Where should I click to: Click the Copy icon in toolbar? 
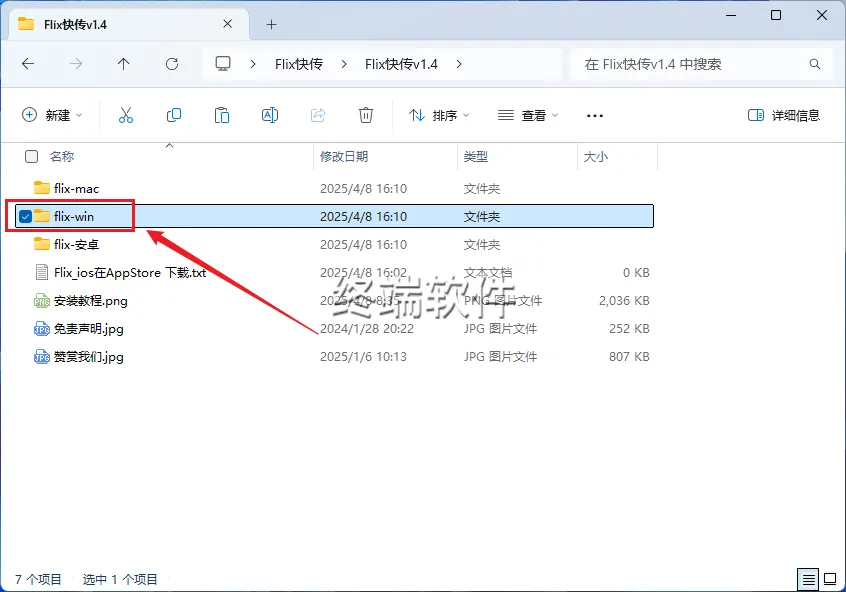pos(174,115)
